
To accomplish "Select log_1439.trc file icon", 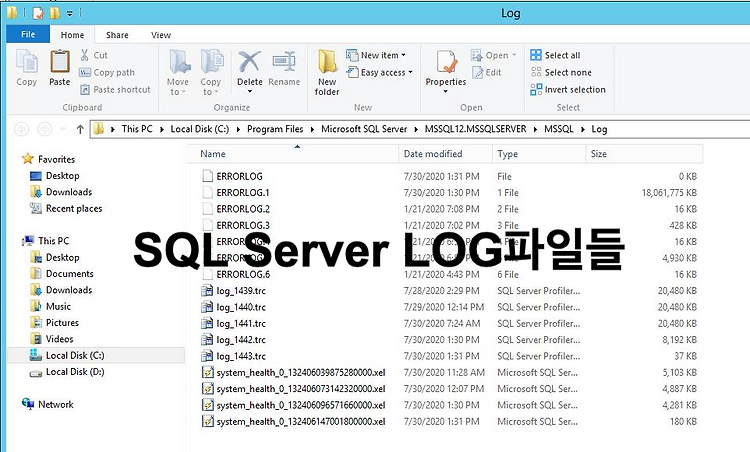I will (207, 291).
